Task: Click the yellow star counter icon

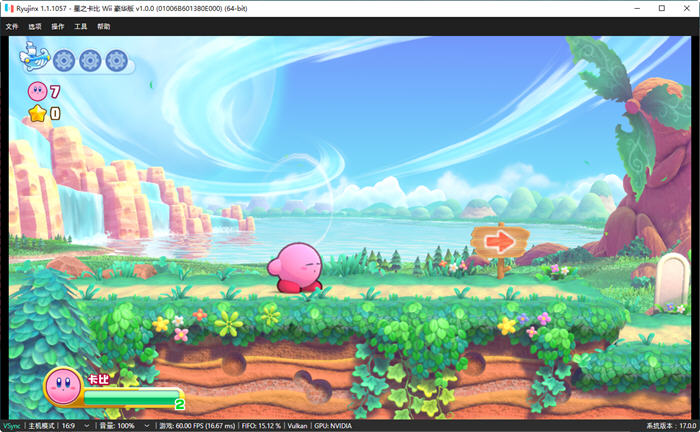Action: (38, 113)
